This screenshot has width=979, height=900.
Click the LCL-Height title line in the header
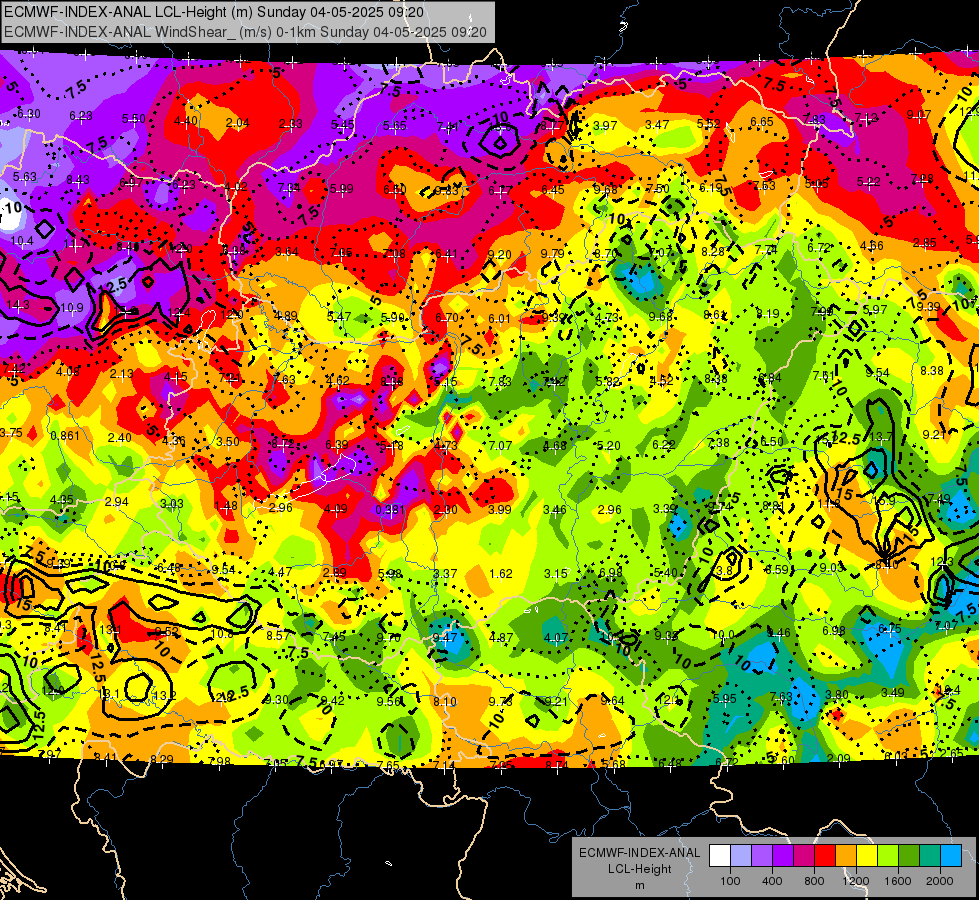click(x=214, y=12)
